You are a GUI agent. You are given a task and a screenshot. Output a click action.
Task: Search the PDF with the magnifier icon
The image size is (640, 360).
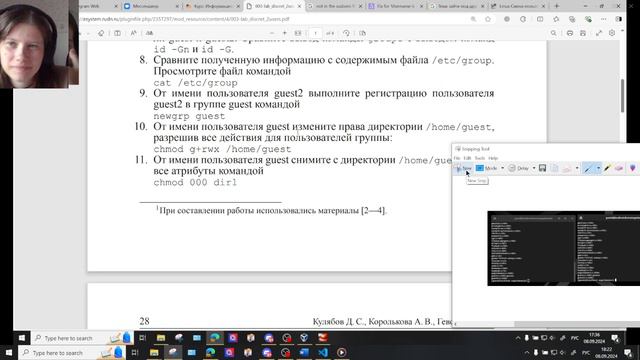point(553,33)
